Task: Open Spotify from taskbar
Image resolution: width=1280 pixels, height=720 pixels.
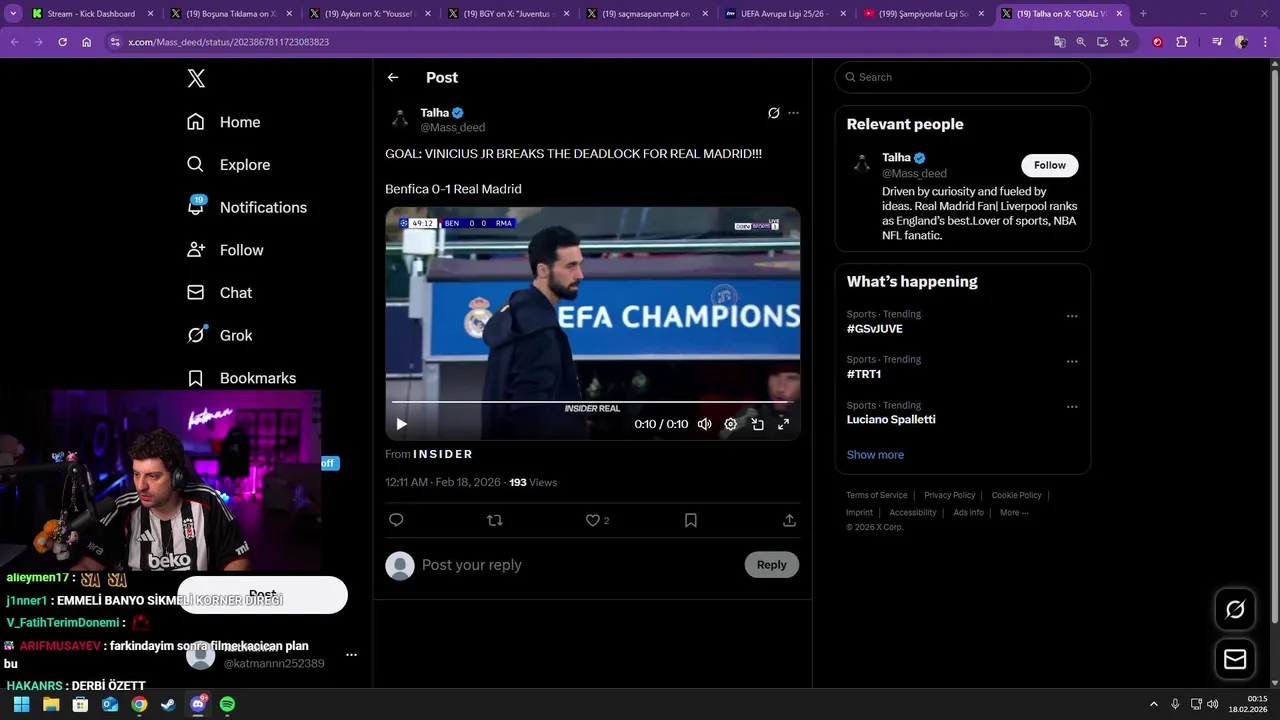Action: (227, 705)
